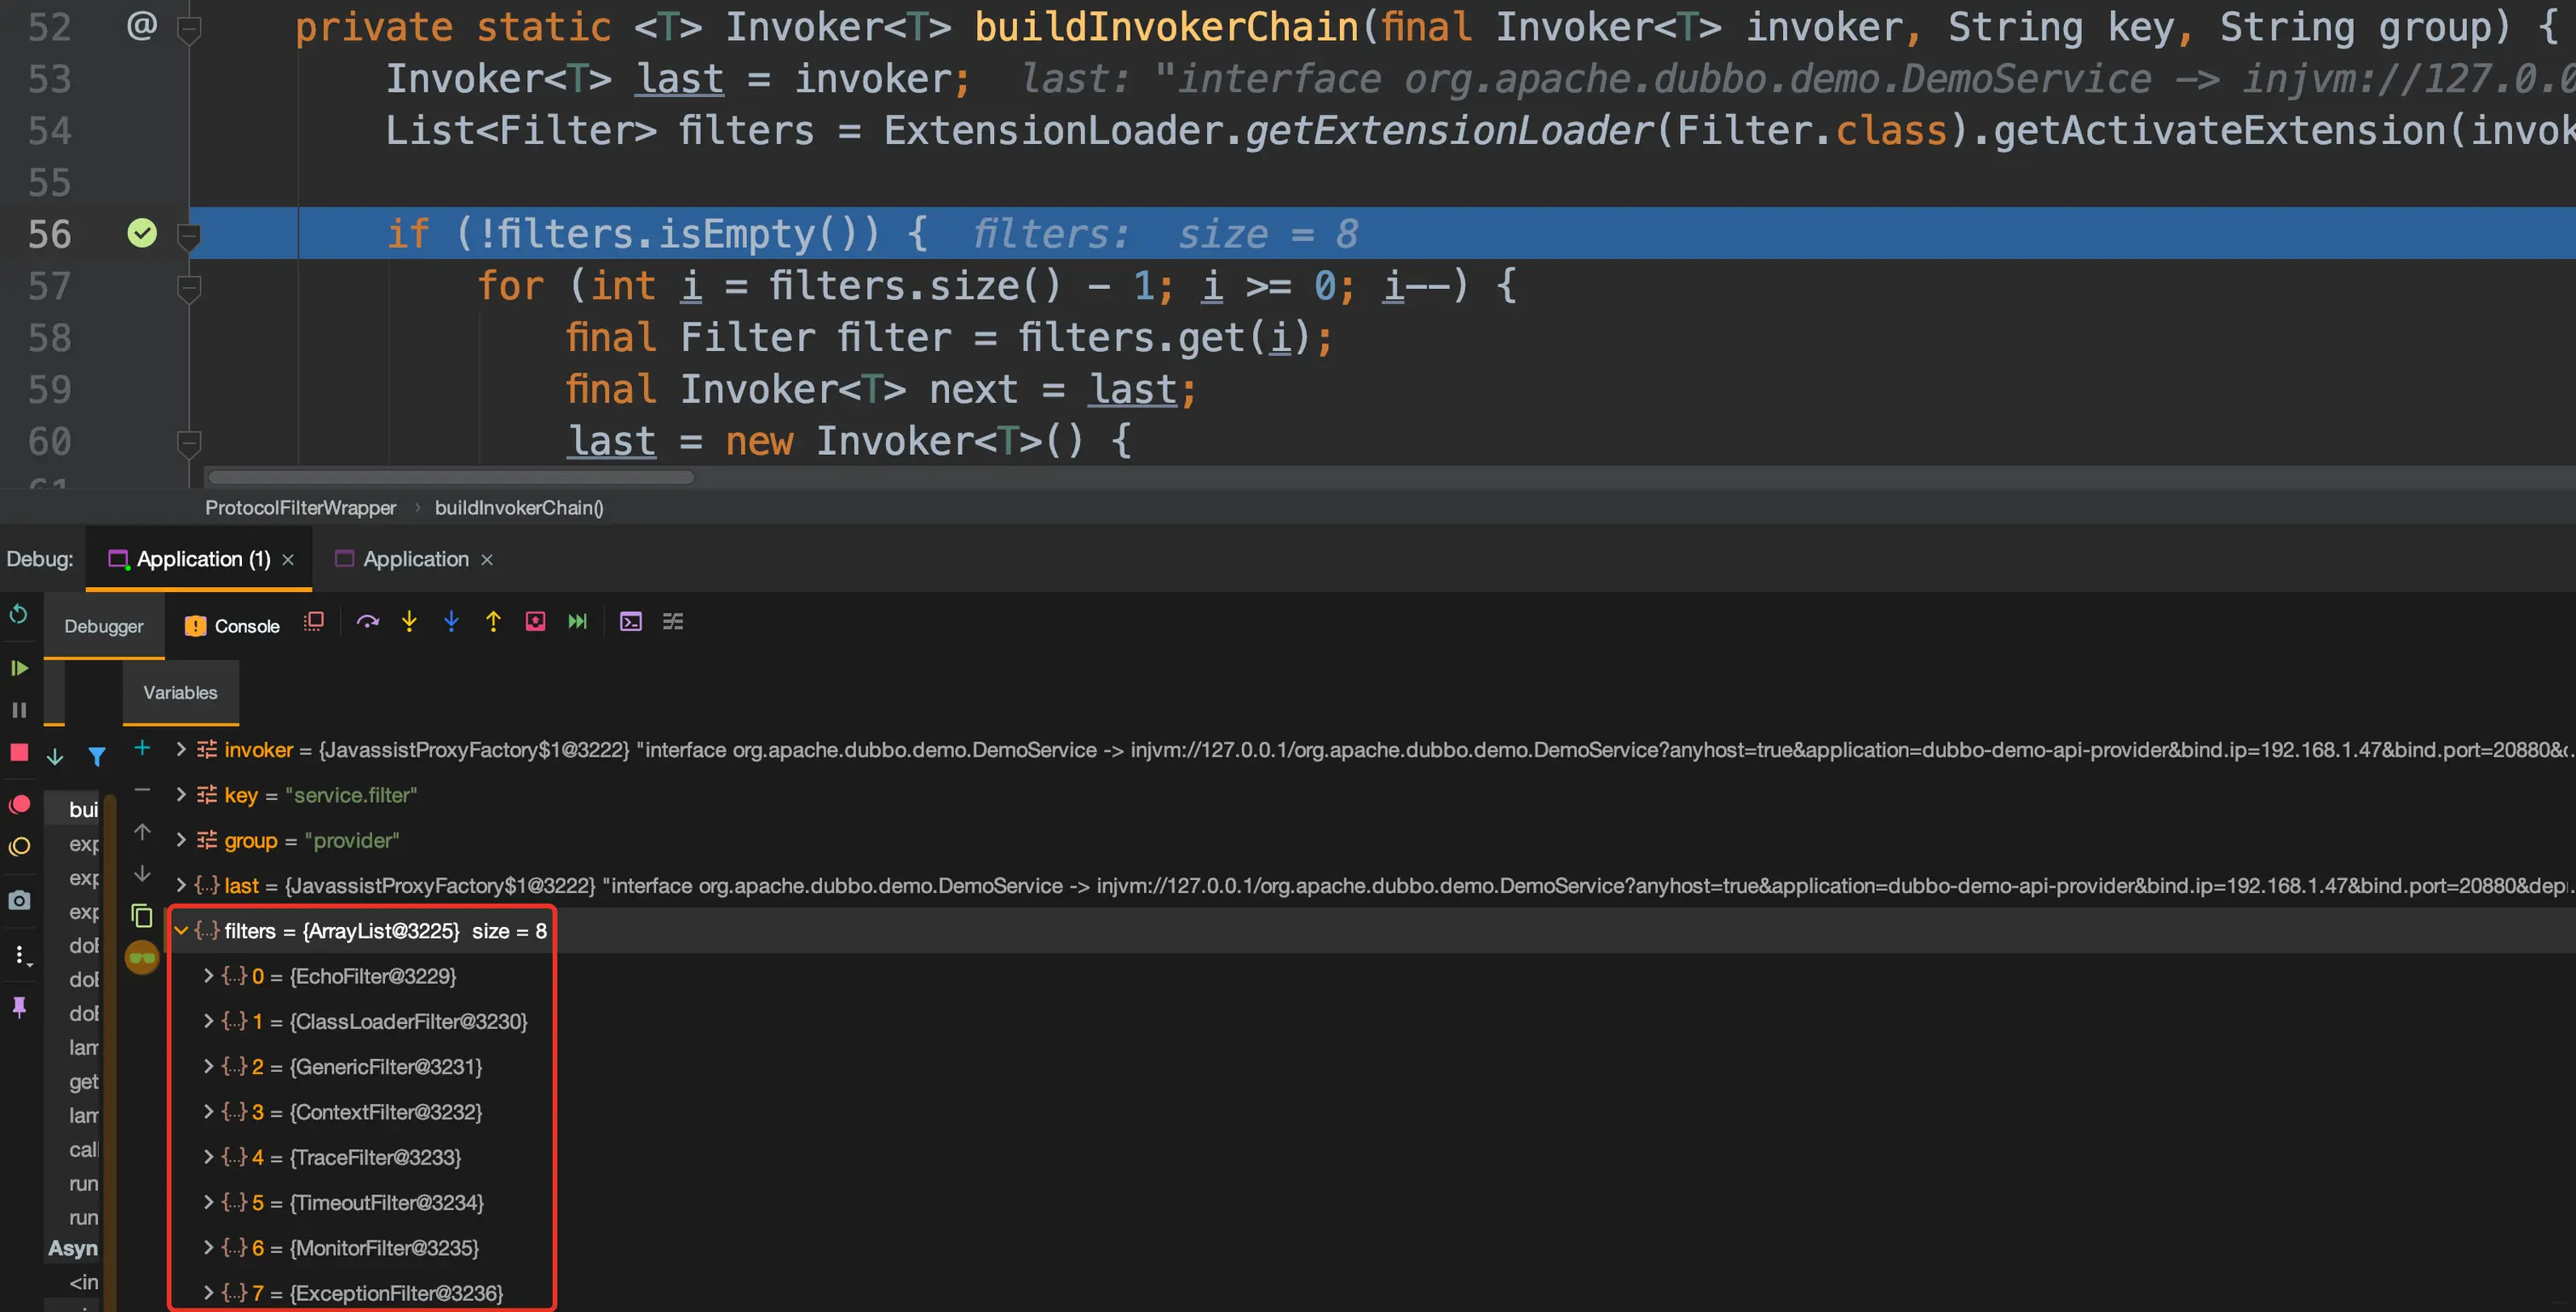Expand the invoker variable node

click(x=181, y=750)
